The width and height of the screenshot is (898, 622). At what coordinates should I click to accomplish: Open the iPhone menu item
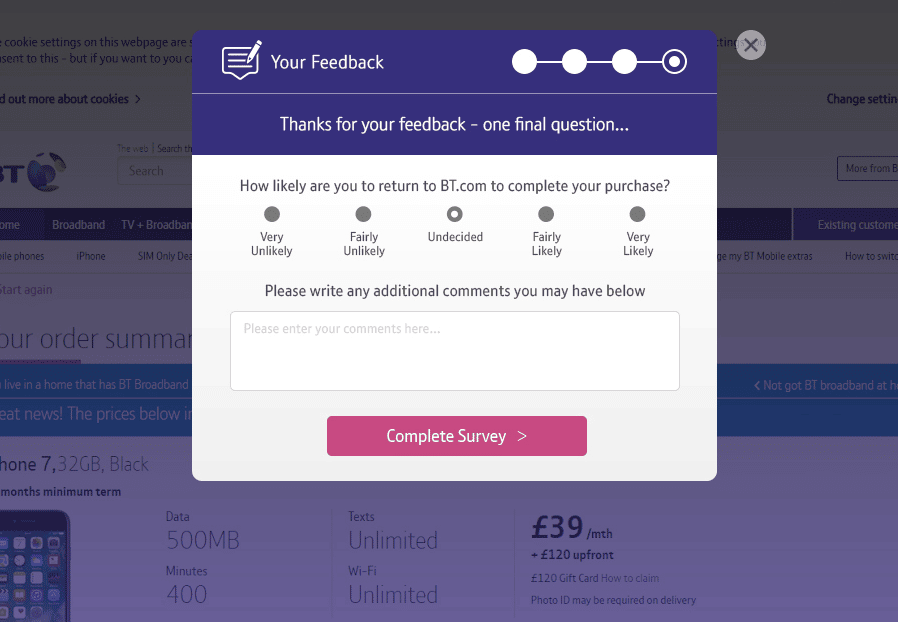click(x=90, y=256)
